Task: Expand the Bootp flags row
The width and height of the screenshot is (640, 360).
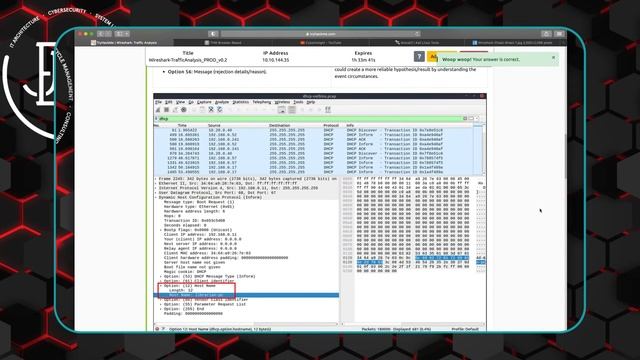Action: tap(161, 230)
